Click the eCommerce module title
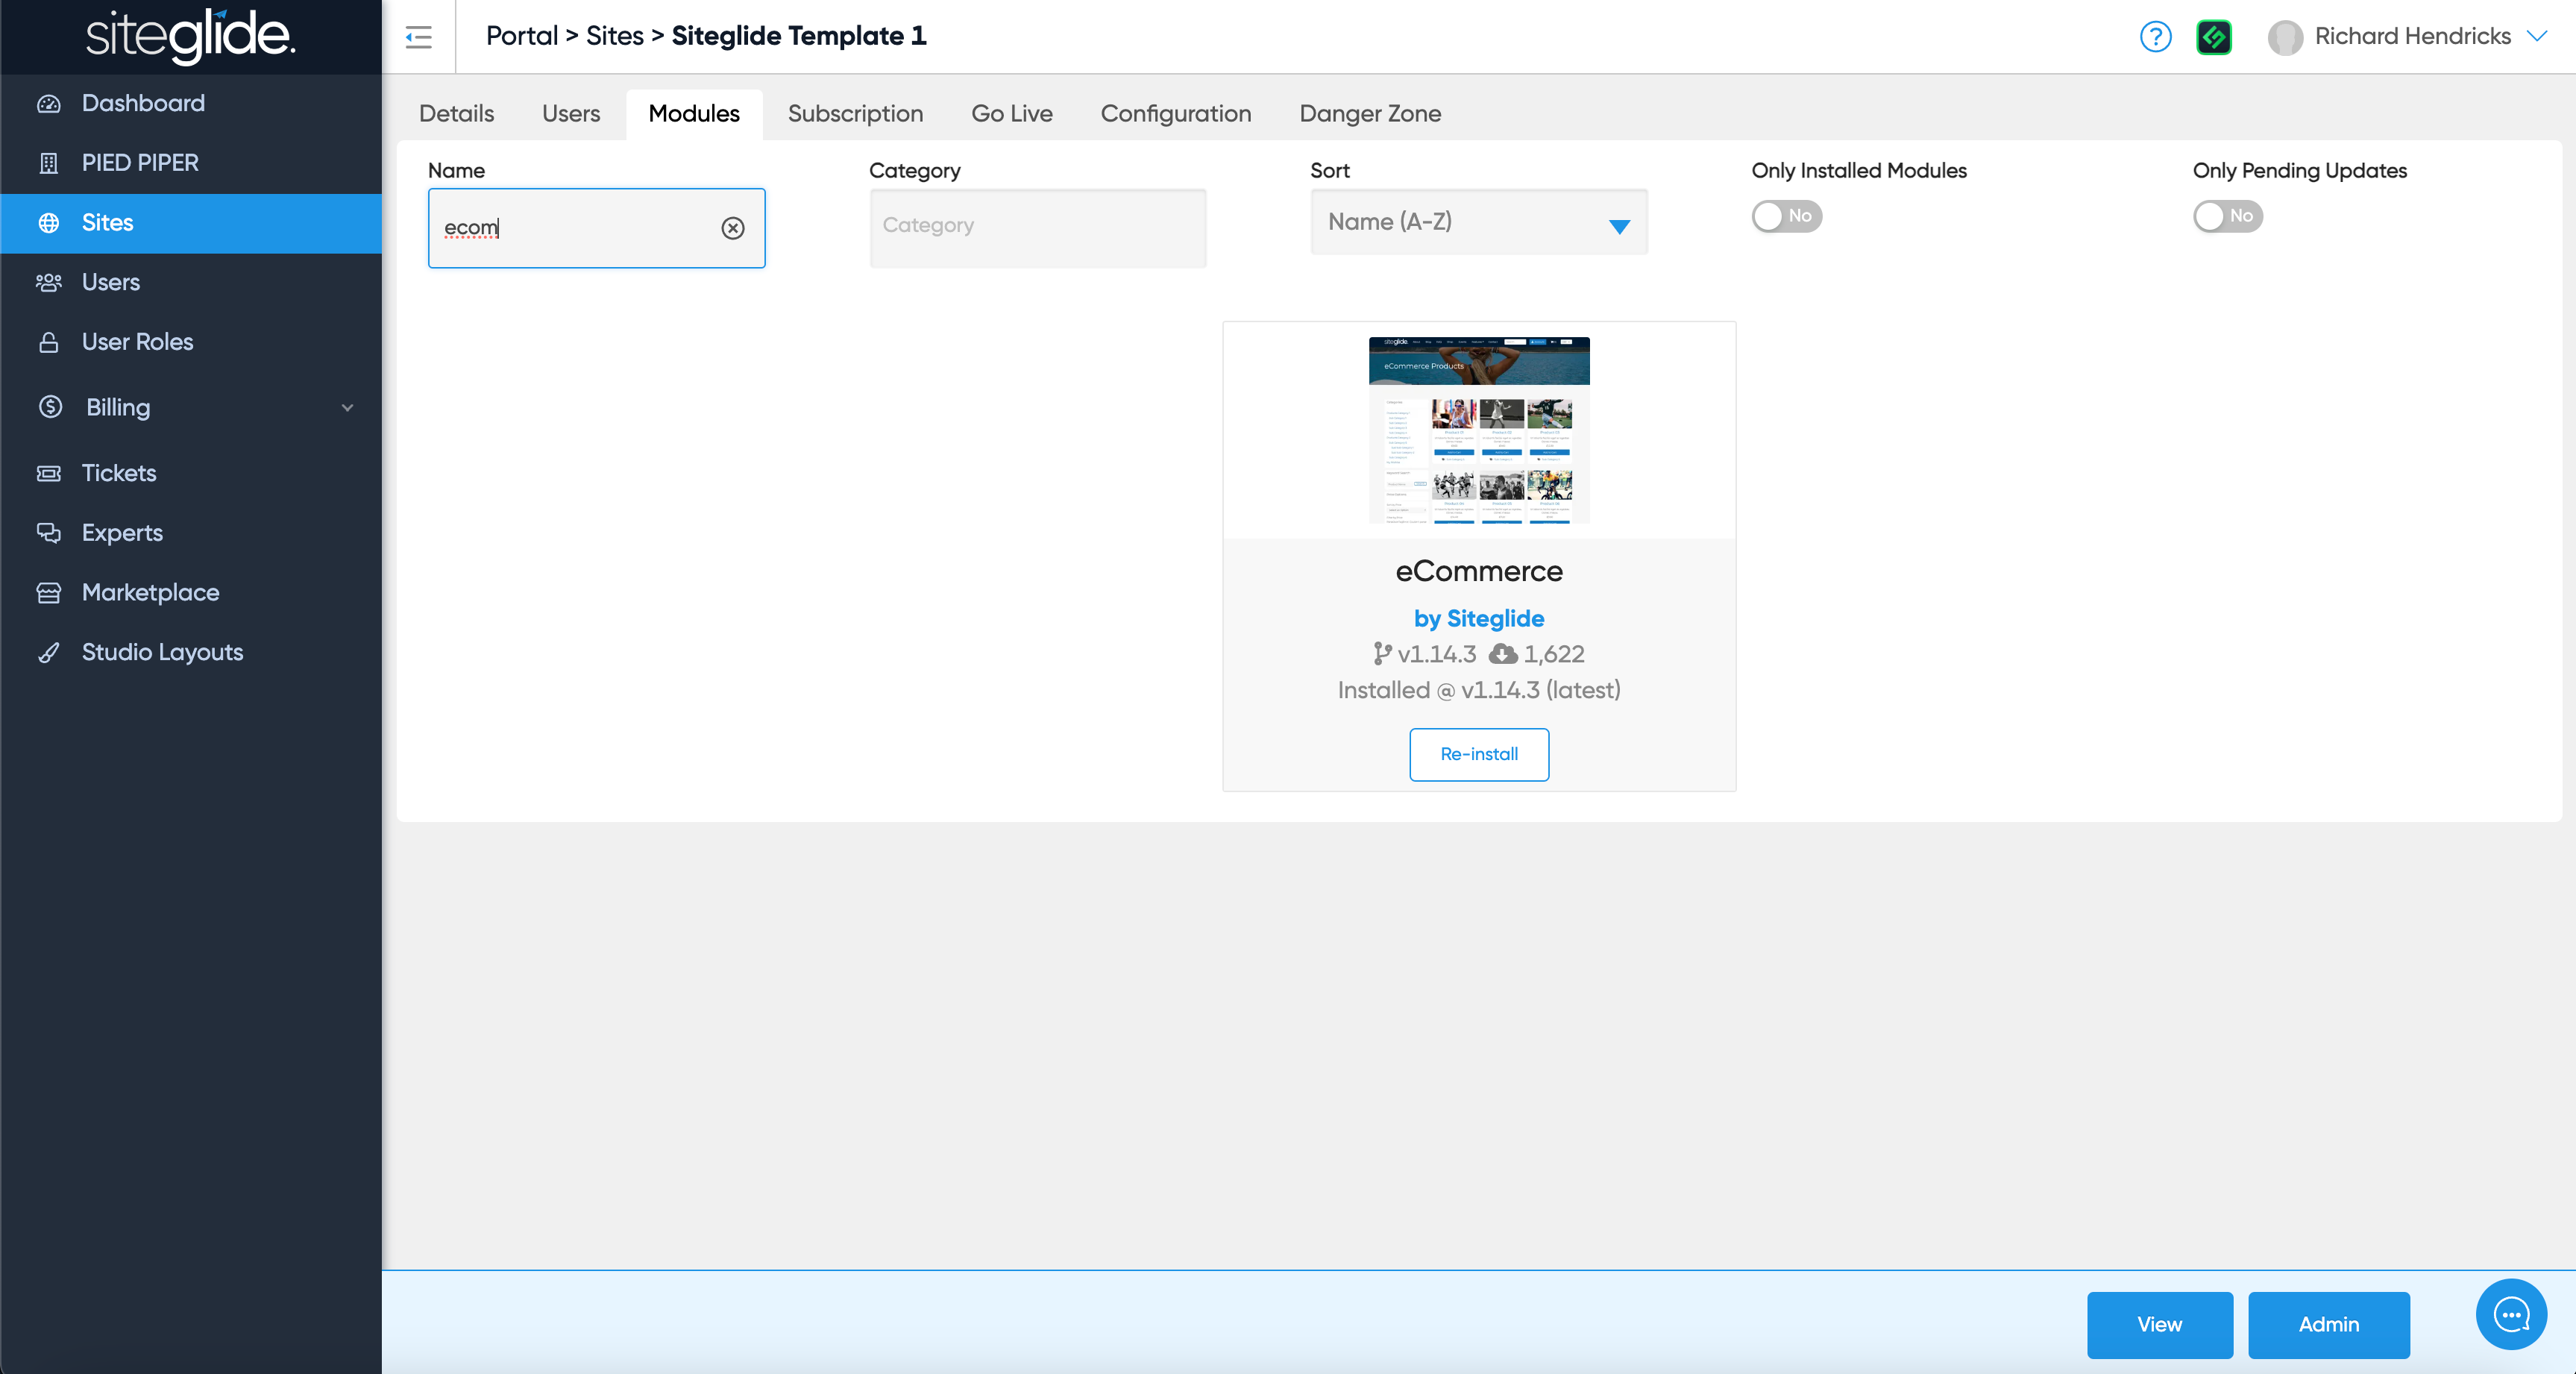The height and width of the screenshot is (1374, 2576). [x=1479, y=571]
